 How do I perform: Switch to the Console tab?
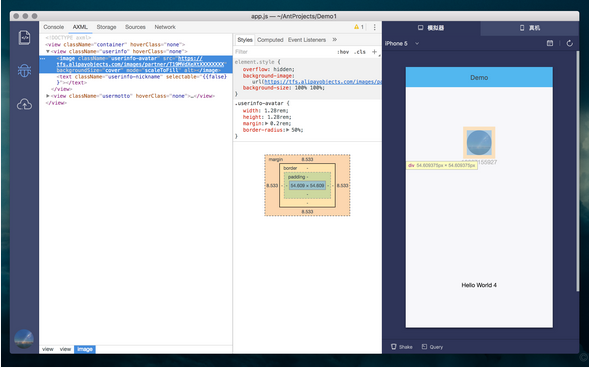[54, 27]
